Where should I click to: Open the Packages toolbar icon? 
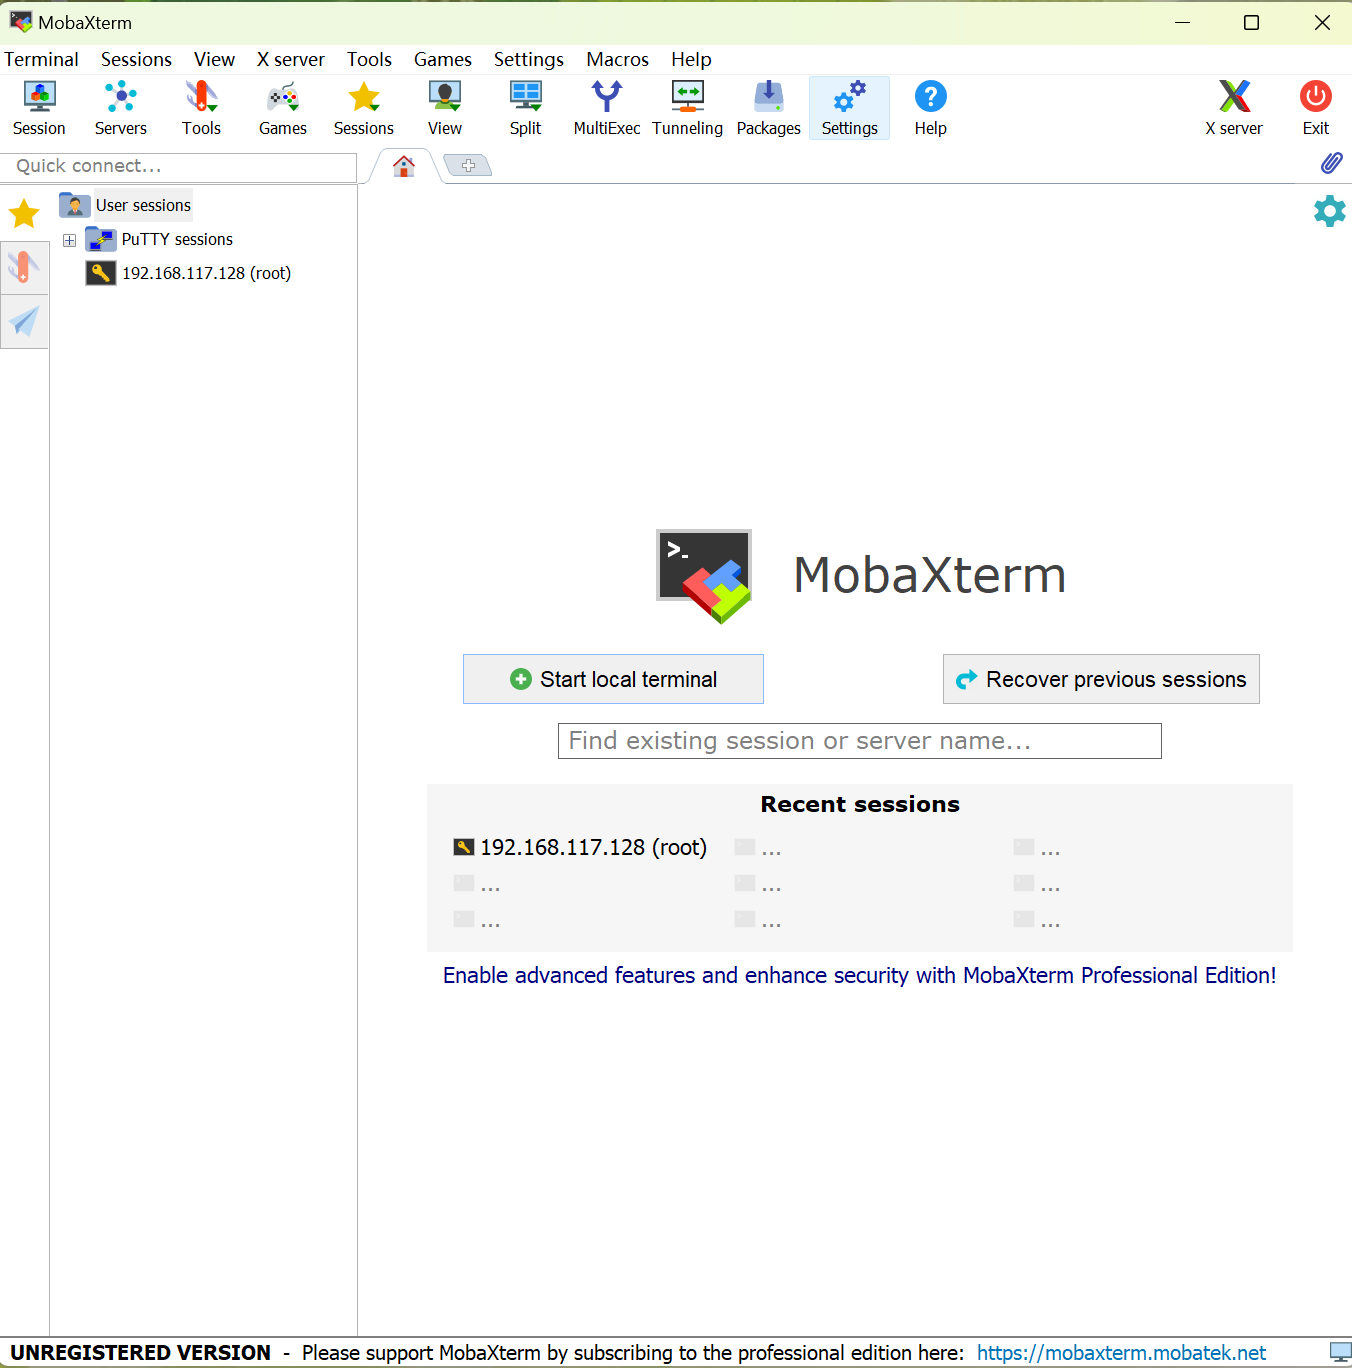pyautogui.click(x=769, y=108)
